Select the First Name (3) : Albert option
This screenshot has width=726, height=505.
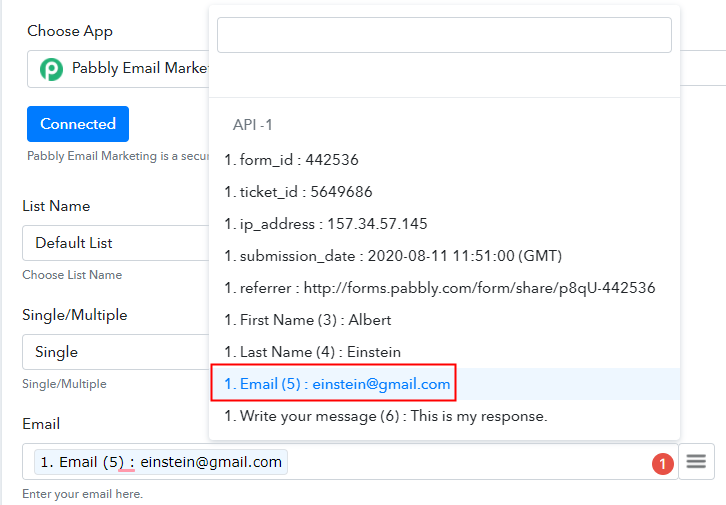[444, 320]
